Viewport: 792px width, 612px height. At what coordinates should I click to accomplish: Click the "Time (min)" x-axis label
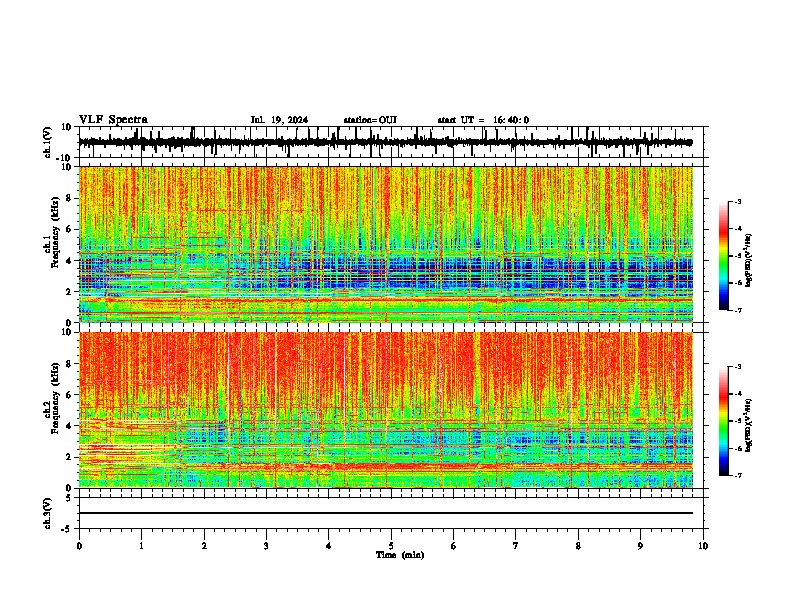coord(400,555)
